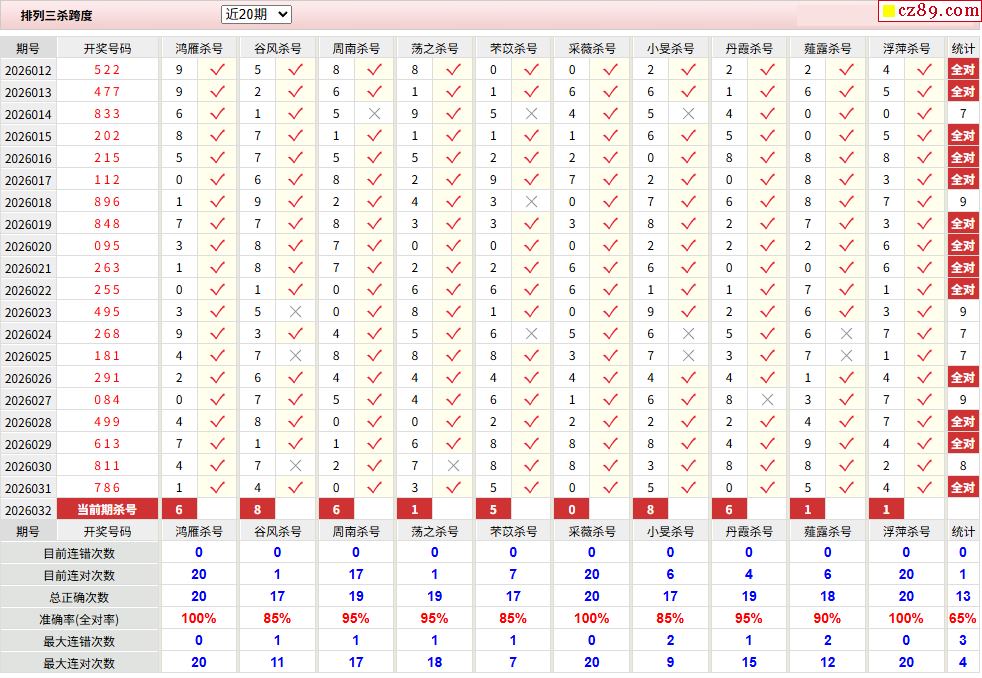
Task: Click the cross mark for 小旻 in row 2026014
Action: point(688,113)
